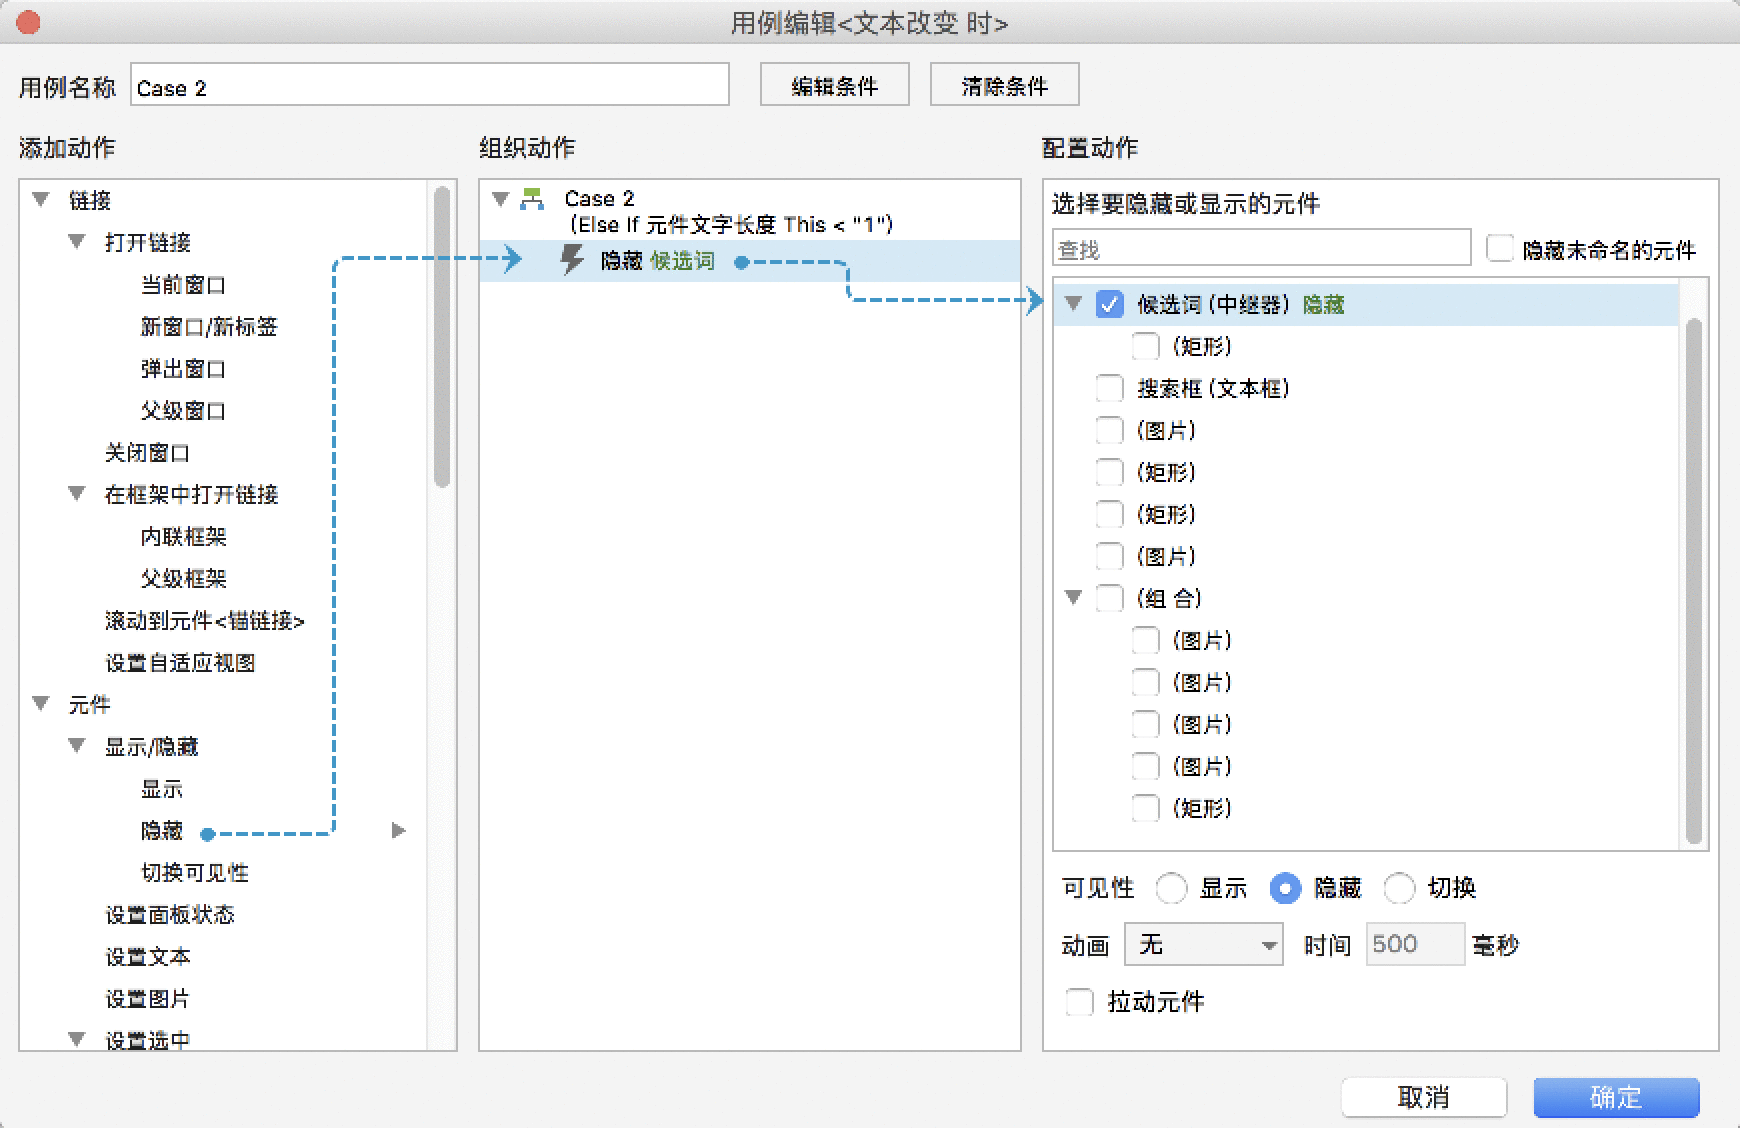This screenshot has width=1740, height=1128.
Task: Collapse the 显示/隐藏 group
Action: pyautogui.click(x=77, y=746)
